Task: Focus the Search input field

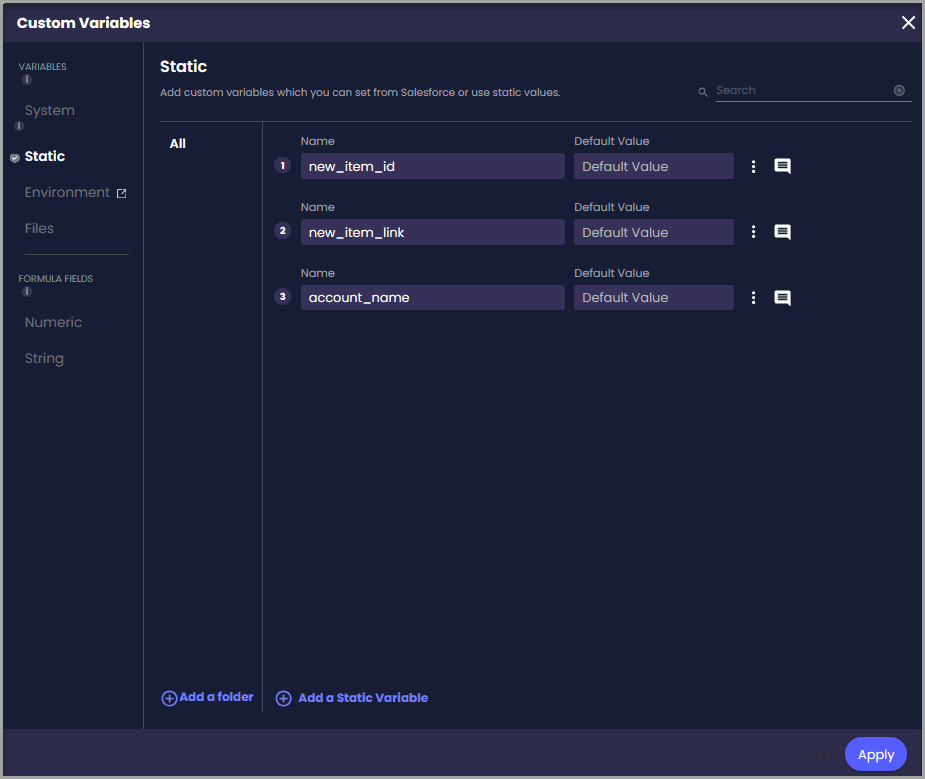Action: (x=802, y=90)
